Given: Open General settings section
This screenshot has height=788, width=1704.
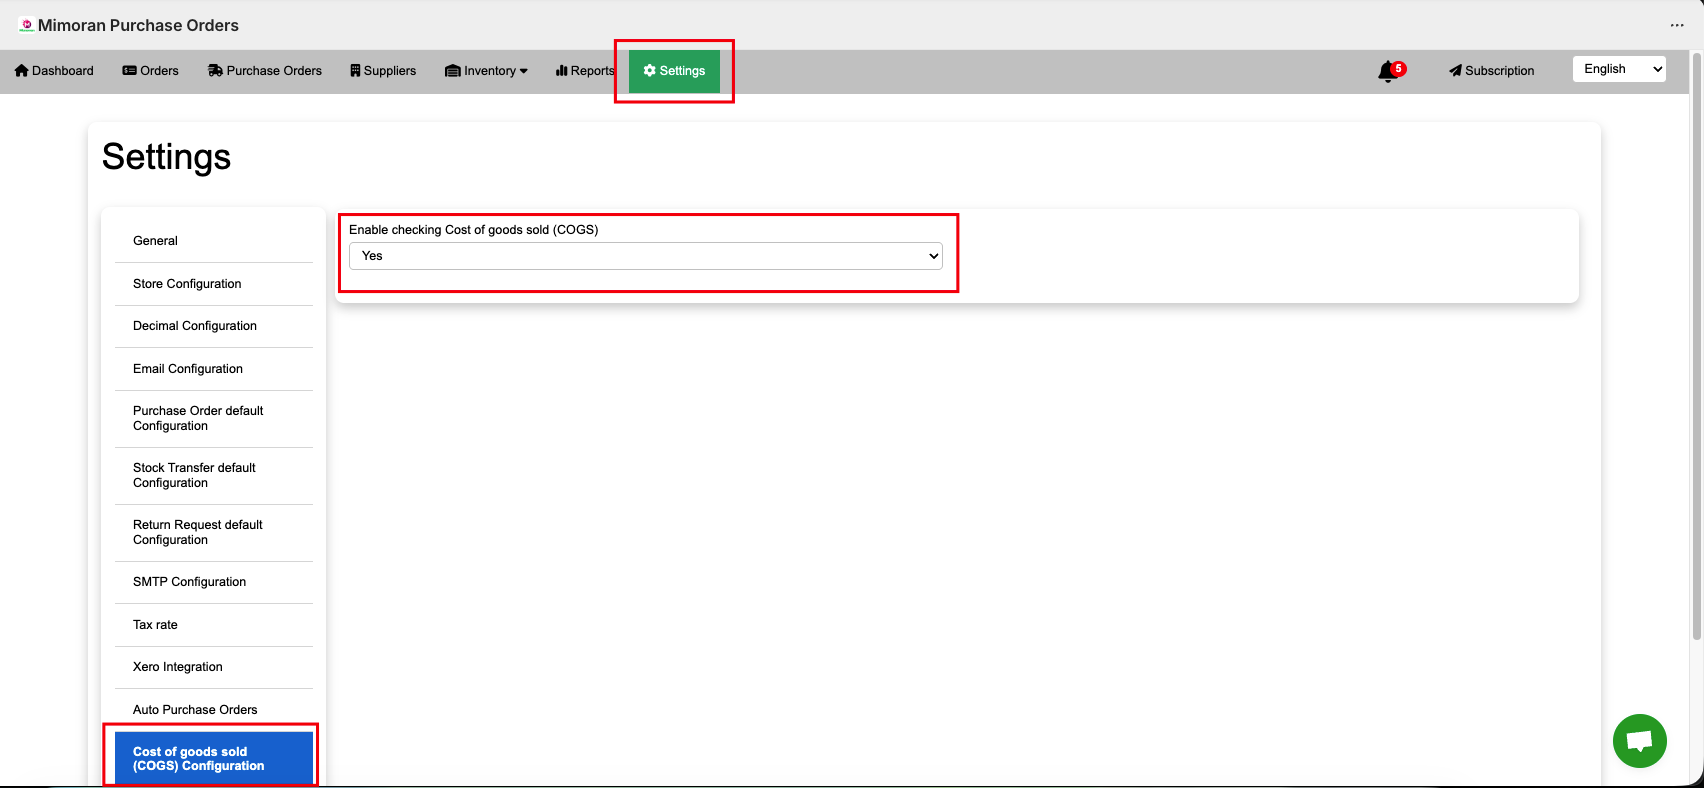Looking at the screenshot, I should [x=155, y=241].
